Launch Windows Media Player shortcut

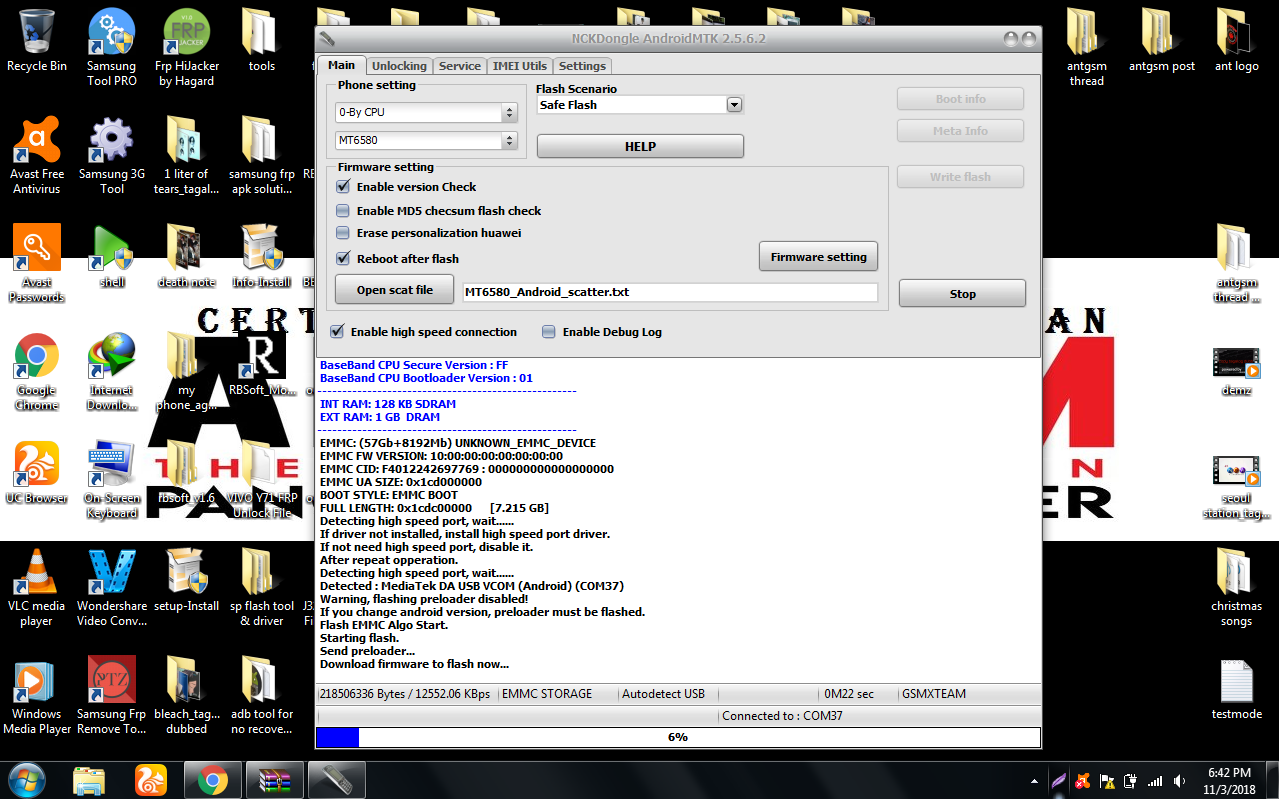click(37, 695)
